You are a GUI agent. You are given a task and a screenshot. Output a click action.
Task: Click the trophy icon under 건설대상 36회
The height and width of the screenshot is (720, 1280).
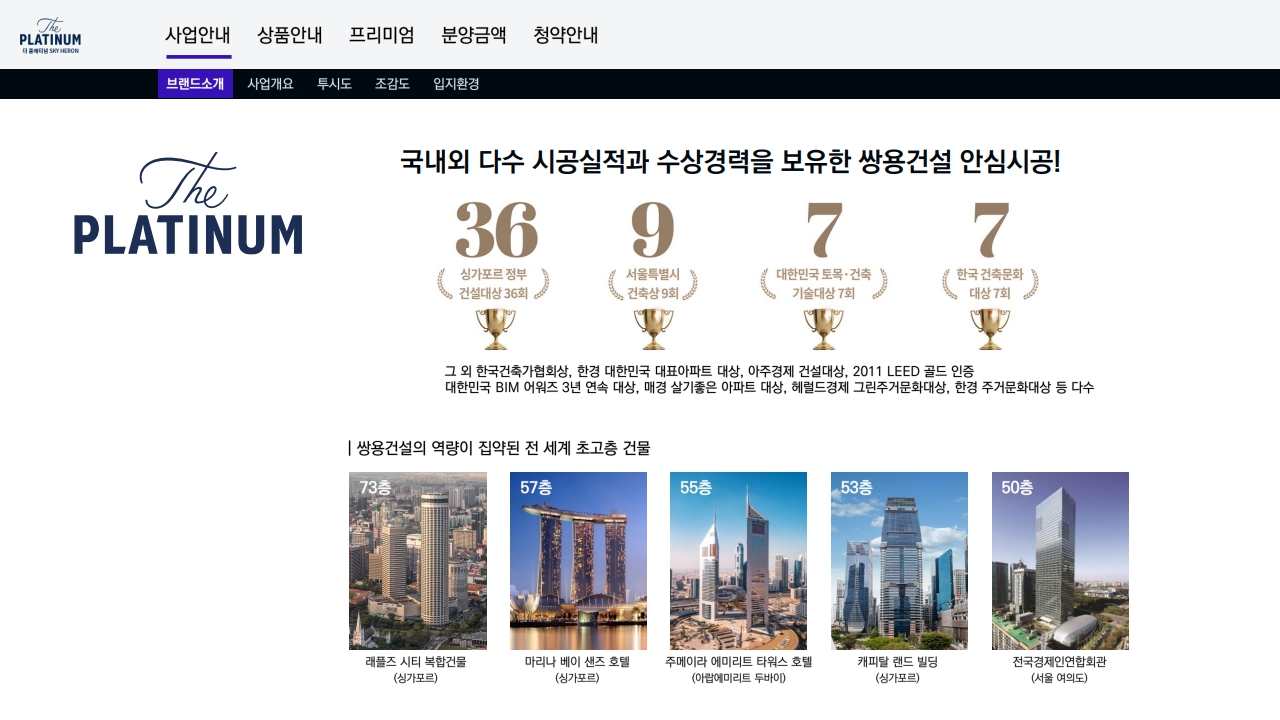(x=494, y=329)
